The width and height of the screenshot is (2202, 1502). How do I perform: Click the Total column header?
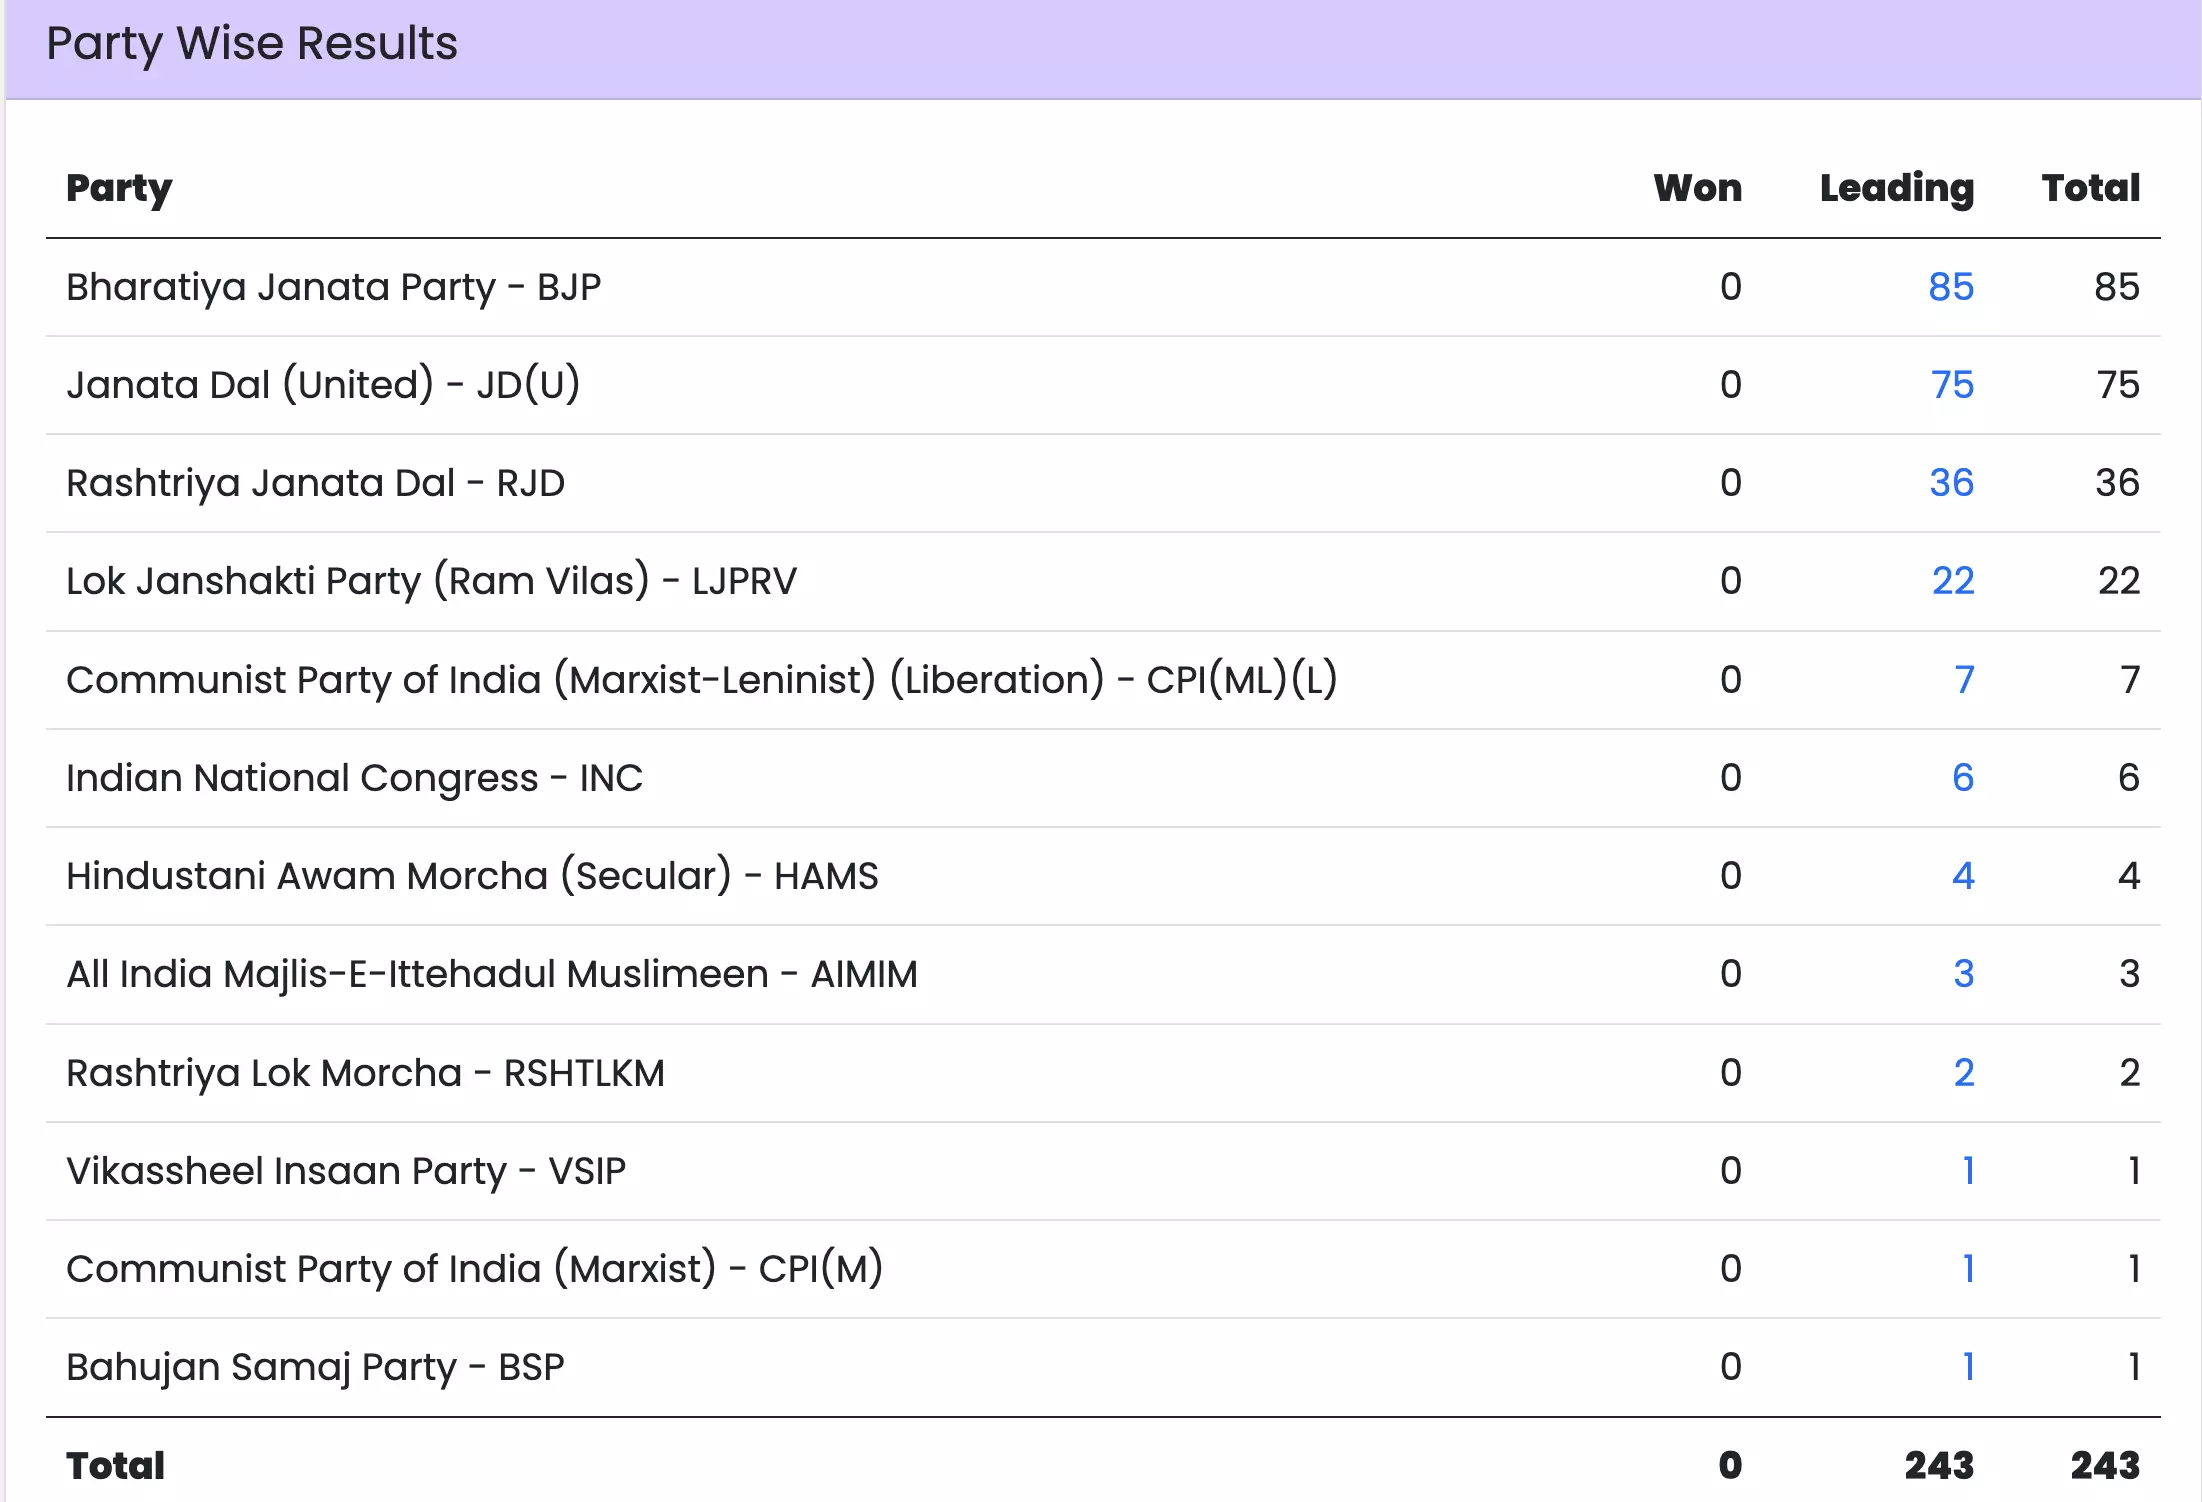point(2090,188)
